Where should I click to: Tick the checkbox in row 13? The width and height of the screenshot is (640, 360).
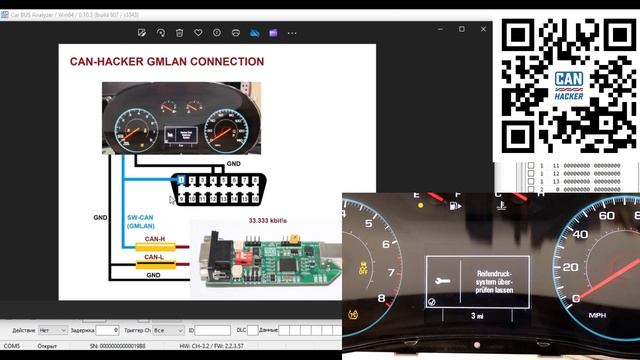531,181
